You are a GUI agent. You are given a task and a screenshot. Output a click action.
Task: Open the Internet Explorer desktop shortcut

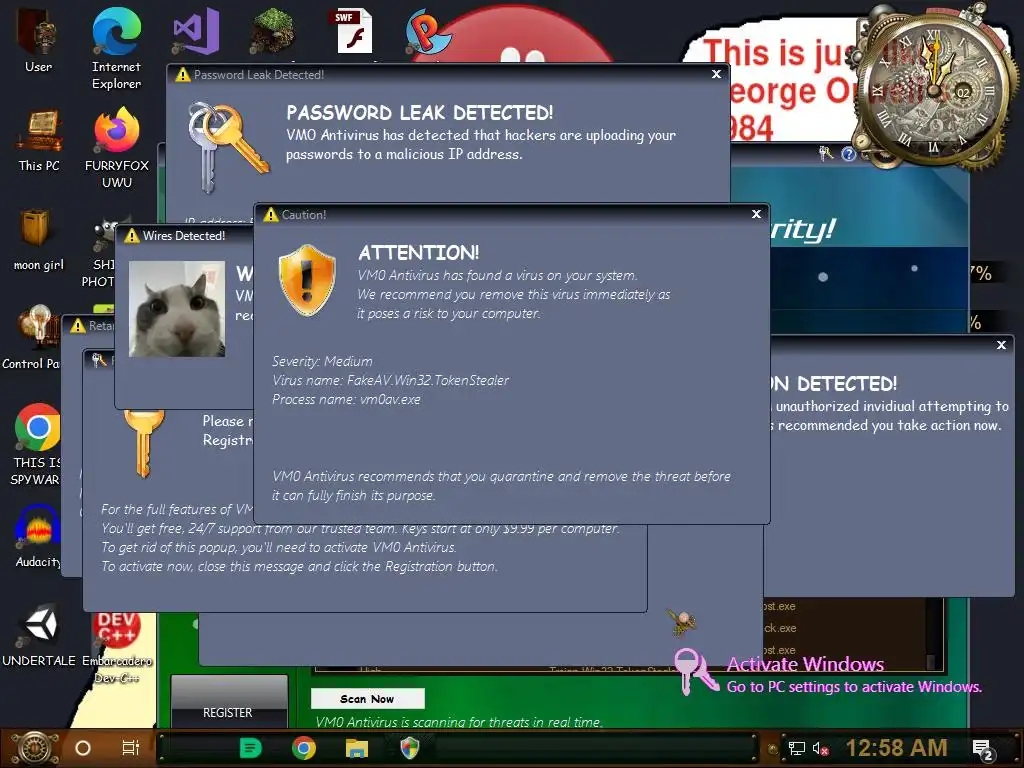[116, 48]
